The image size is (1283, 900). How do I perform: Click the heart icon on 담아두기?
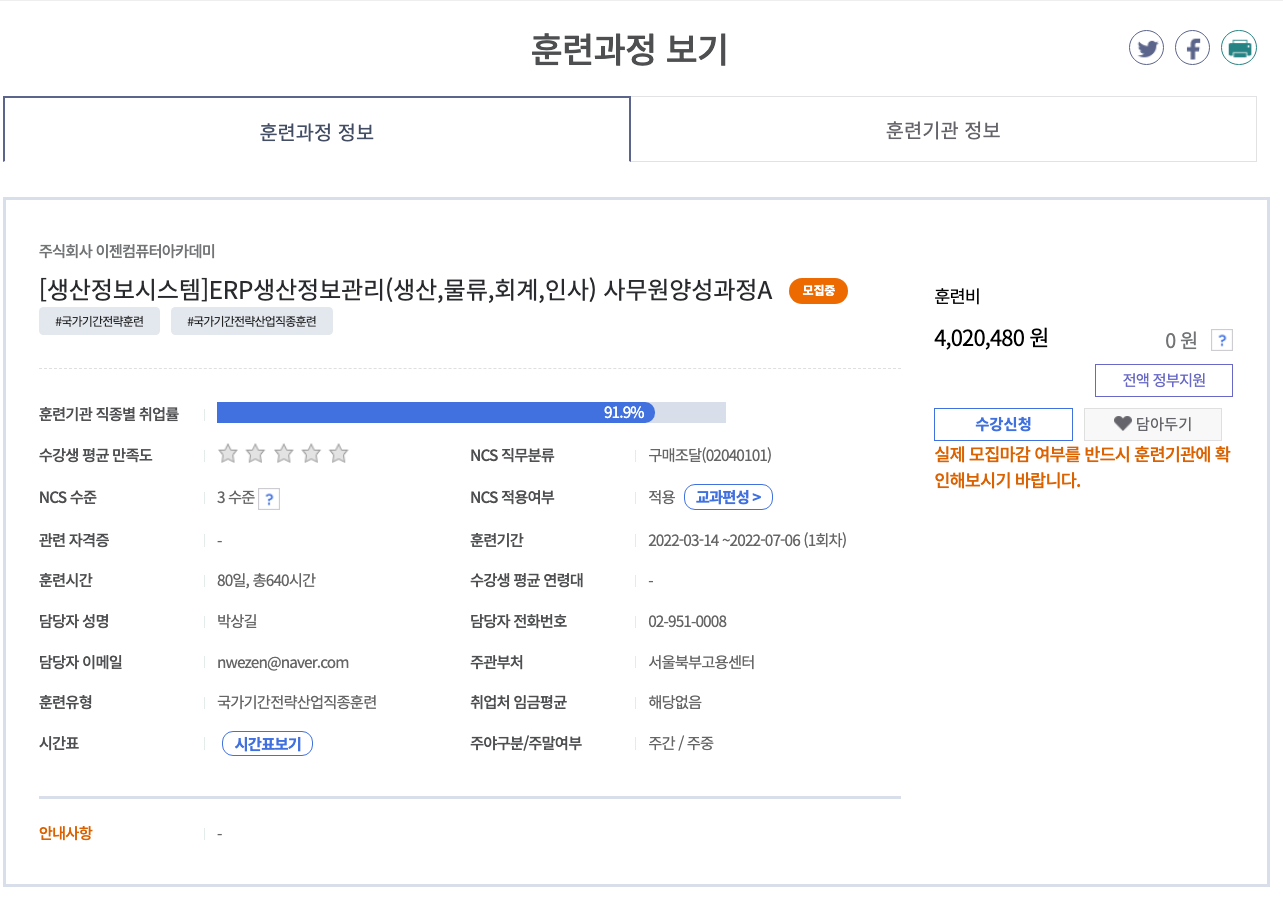coord(1122,424)
